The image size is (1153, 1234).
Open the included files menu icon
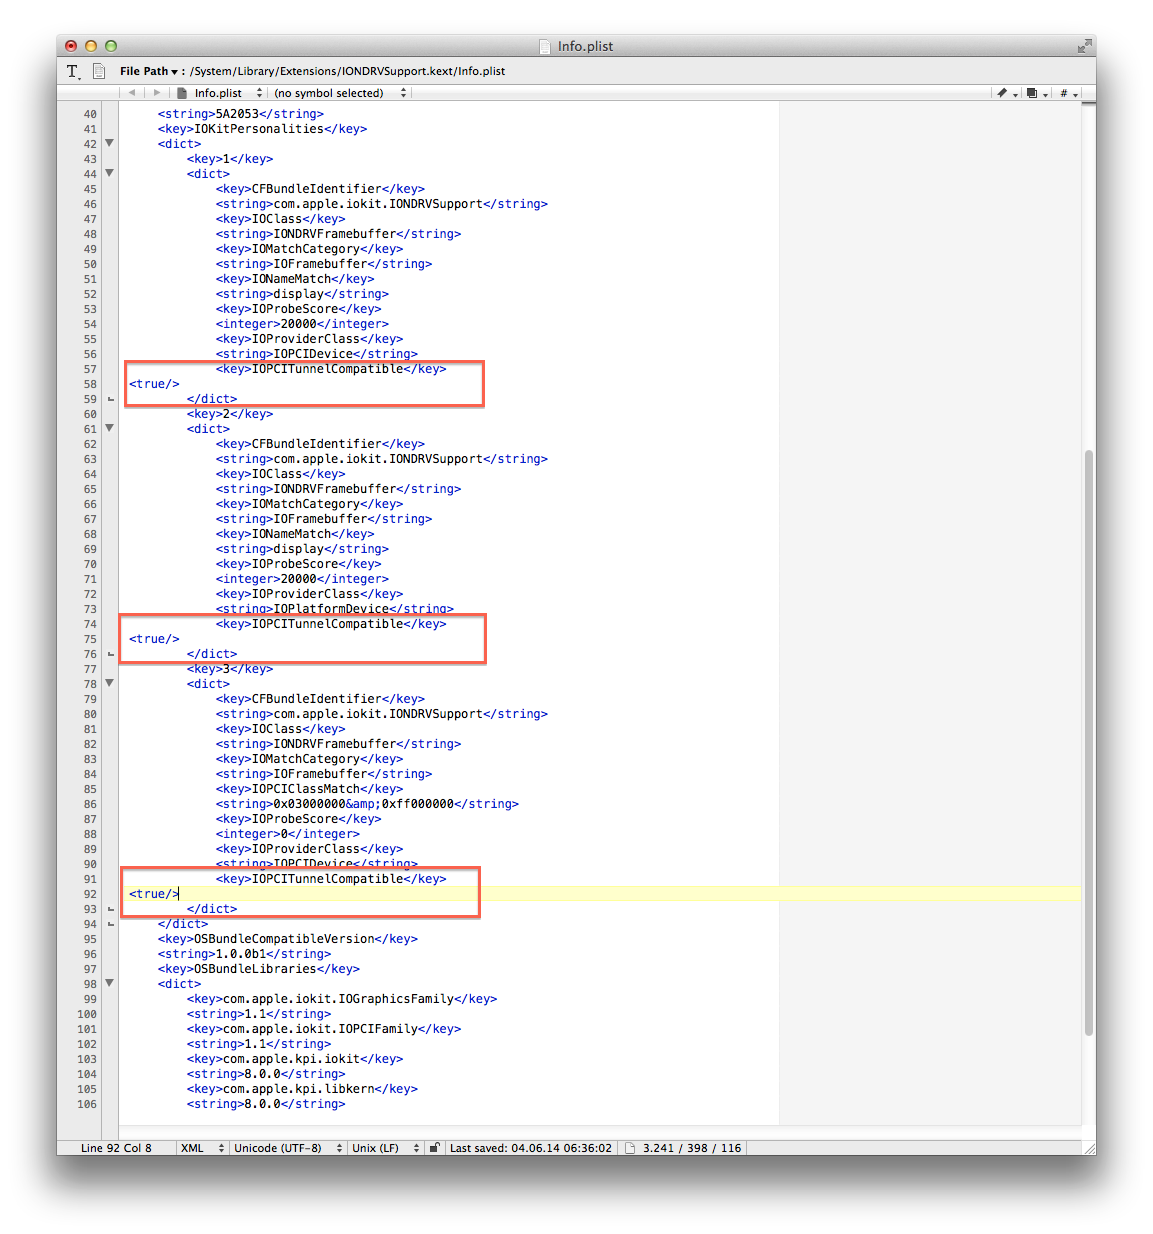click(x=1037, y=93)
